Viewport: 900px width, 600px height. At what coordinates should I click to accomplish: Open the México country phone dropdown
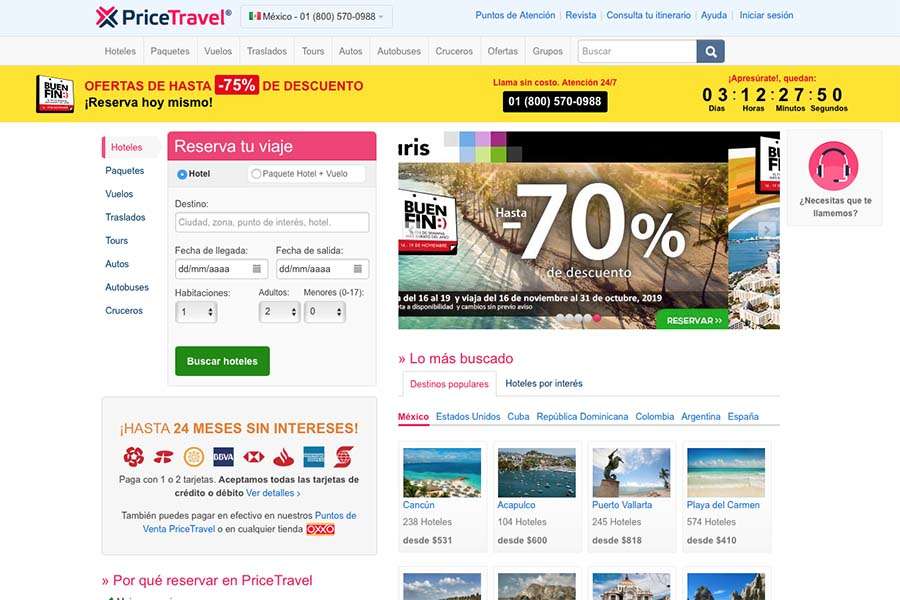tap(316, 17)
